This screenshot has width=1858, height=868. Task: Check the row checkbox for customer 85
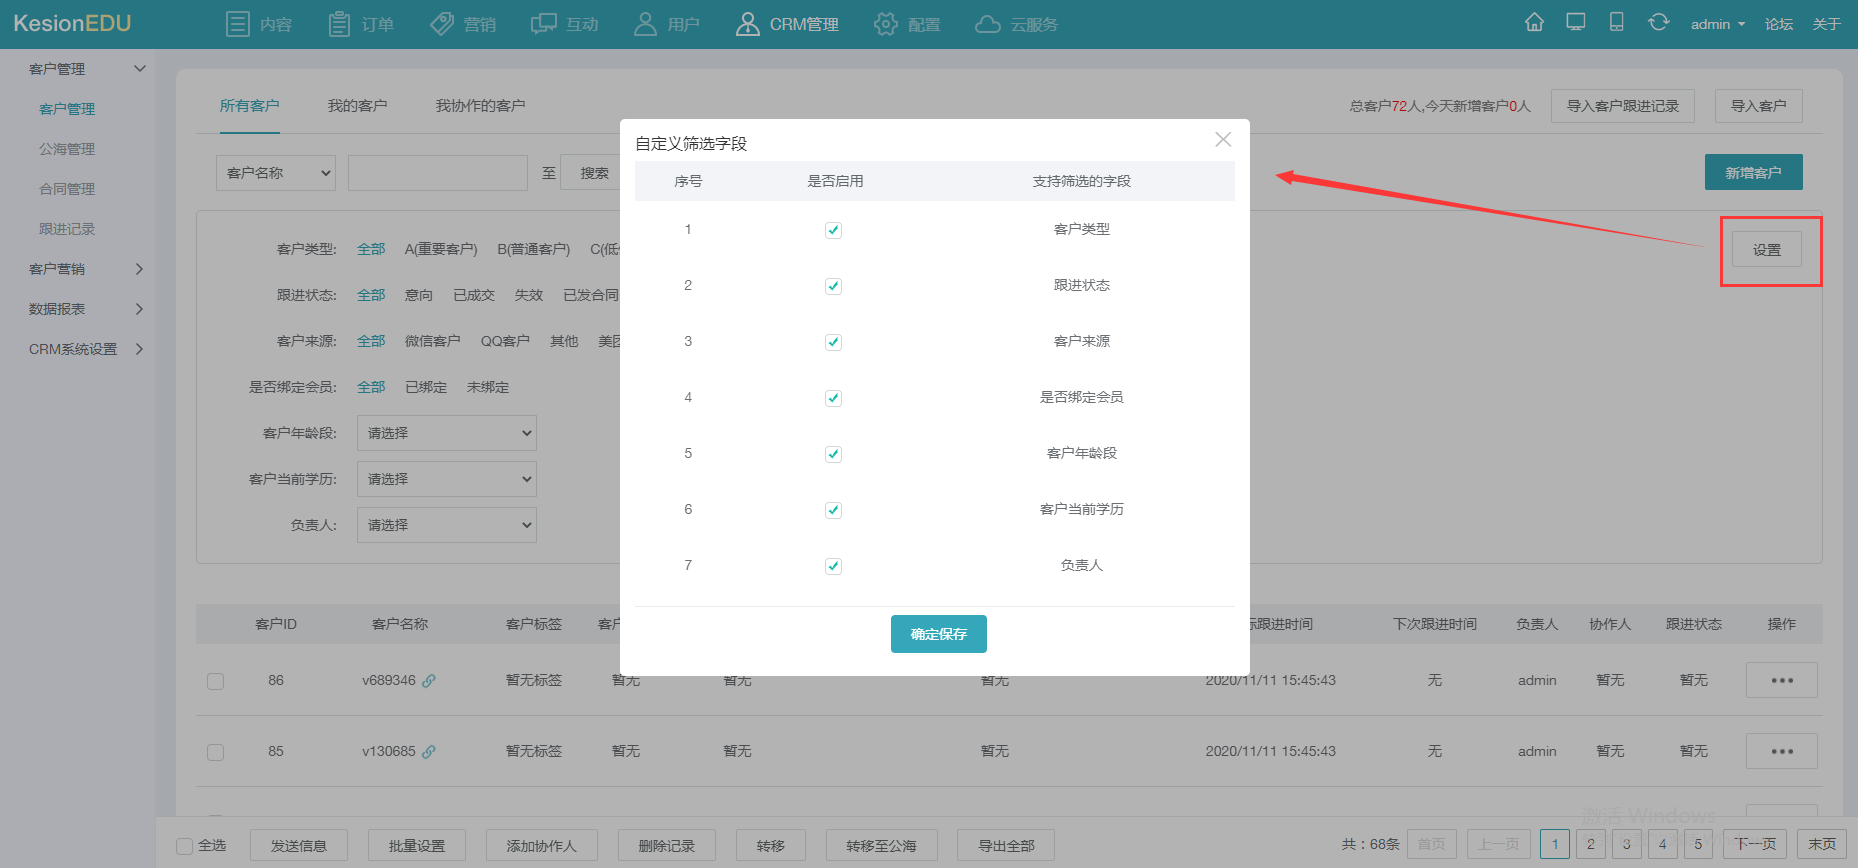[215, 752]
